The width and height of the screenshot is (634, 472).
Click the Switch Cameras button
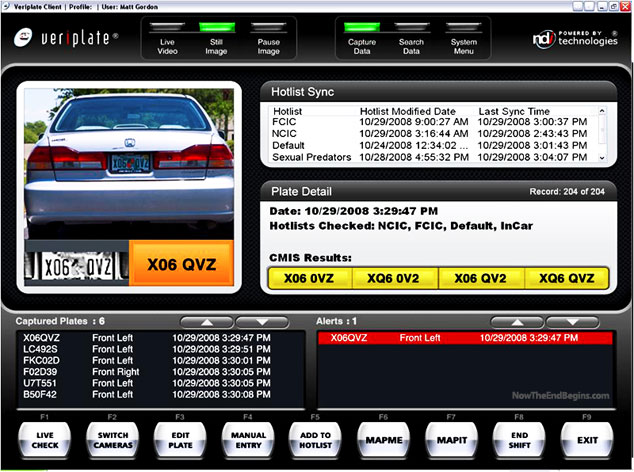click(111, 438)
